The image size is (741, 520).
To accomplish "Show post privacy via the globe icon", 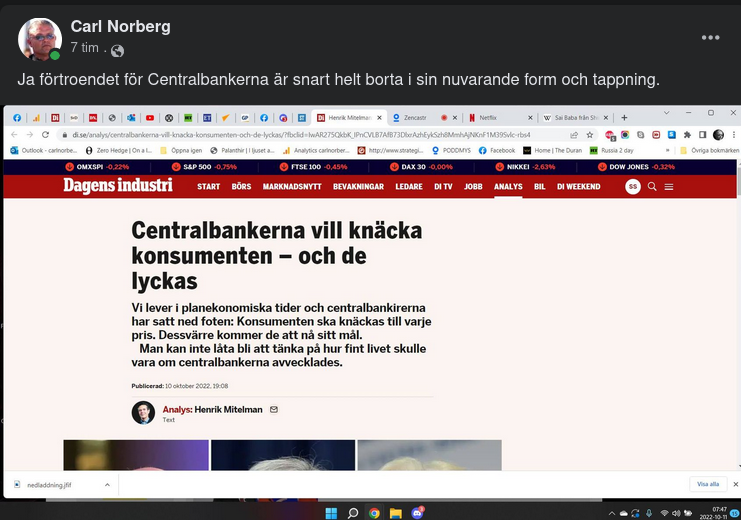I will pos(117,51).
